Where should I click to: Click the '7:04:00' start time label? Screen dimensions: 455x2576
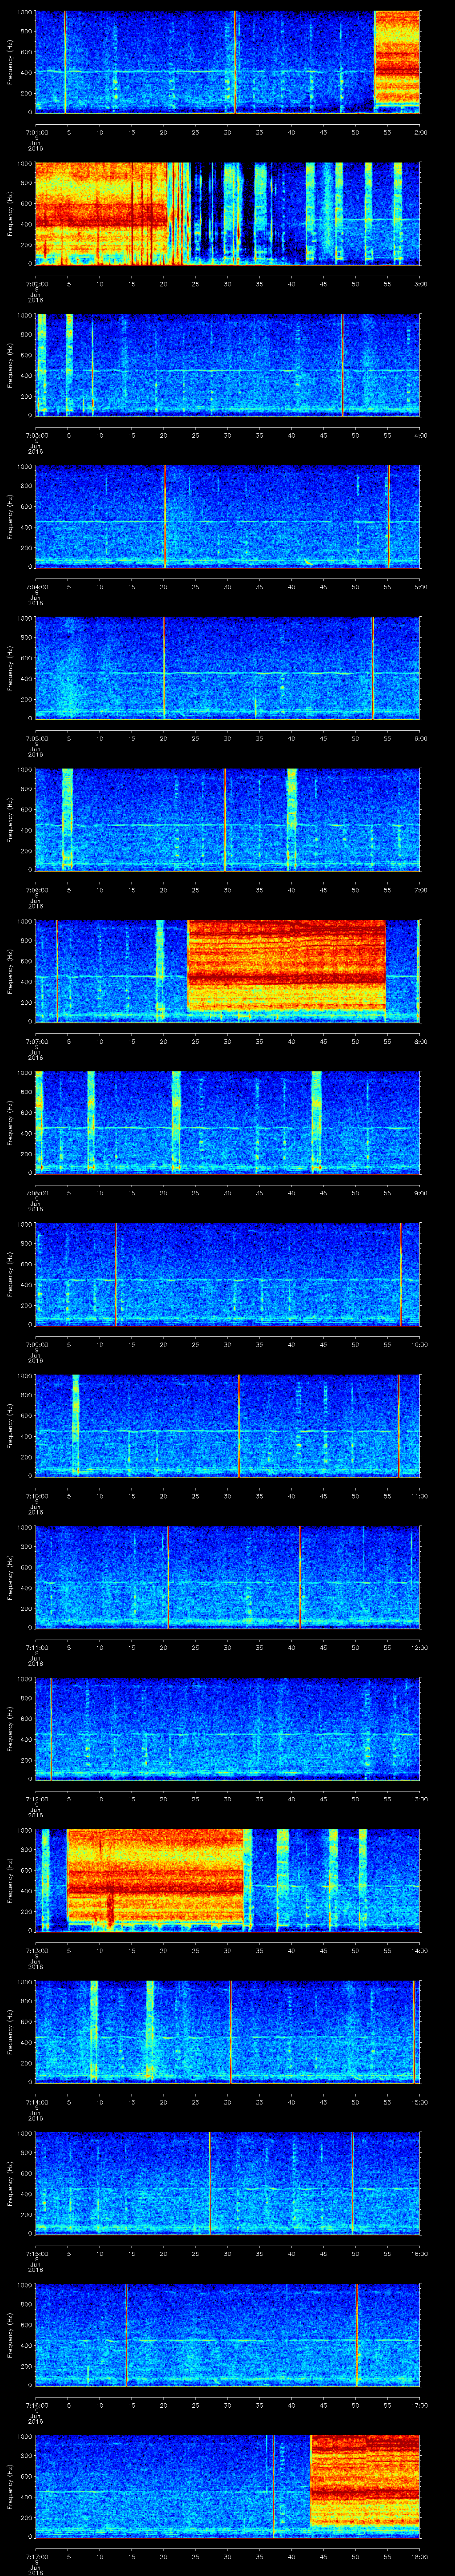[36, 586]
